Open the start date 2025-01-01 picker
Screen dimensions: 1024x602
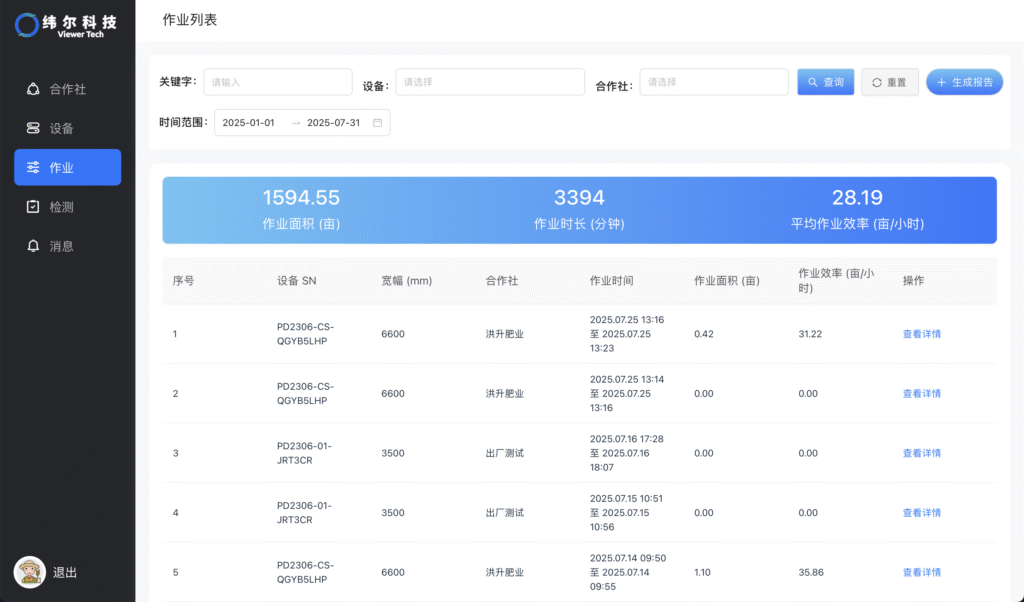(x=249, y=123)
